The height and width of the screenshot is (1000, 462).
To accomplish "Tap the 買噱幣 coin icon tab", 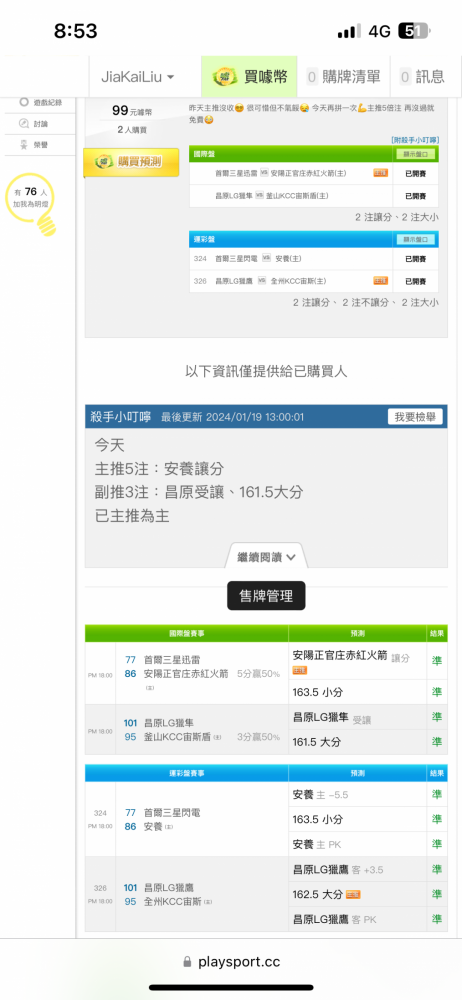I will coord(224,77).
